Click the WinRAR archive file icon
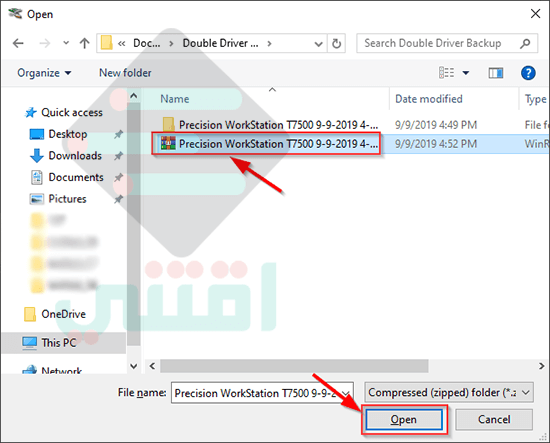Image resolution: width=550 pixels, height=443 pixels. [168, 143]
